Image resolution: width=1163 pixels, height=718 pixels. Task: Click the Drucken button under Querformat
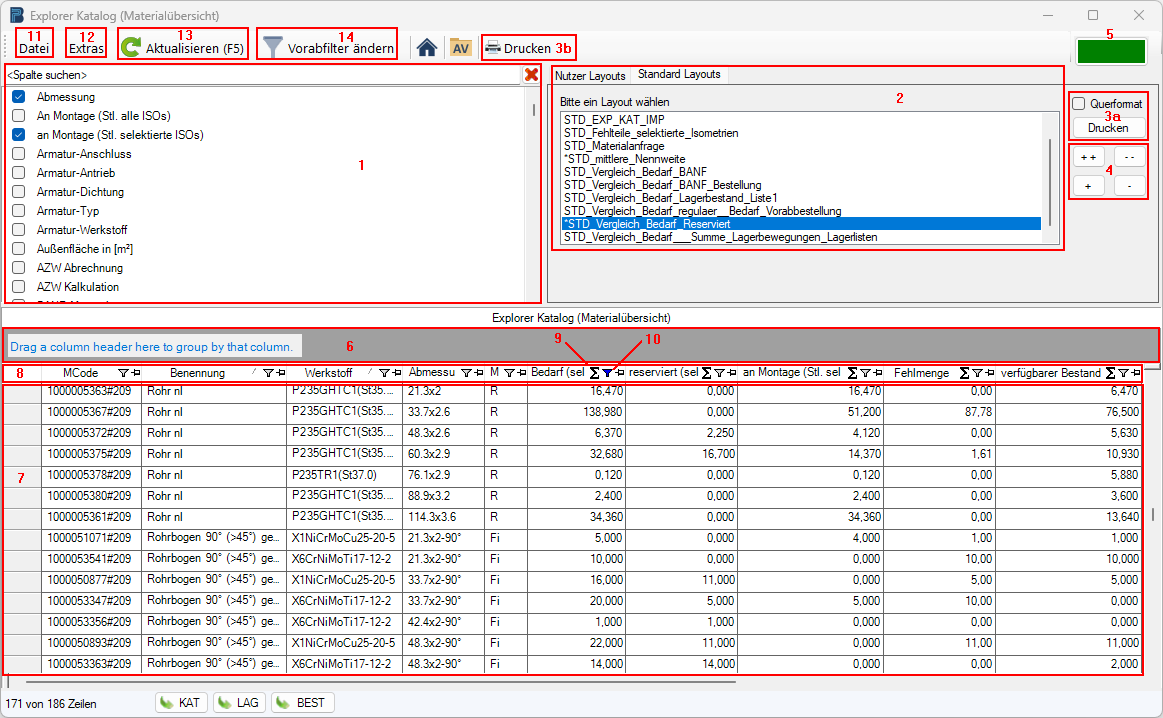click(x=1108, y=127)
